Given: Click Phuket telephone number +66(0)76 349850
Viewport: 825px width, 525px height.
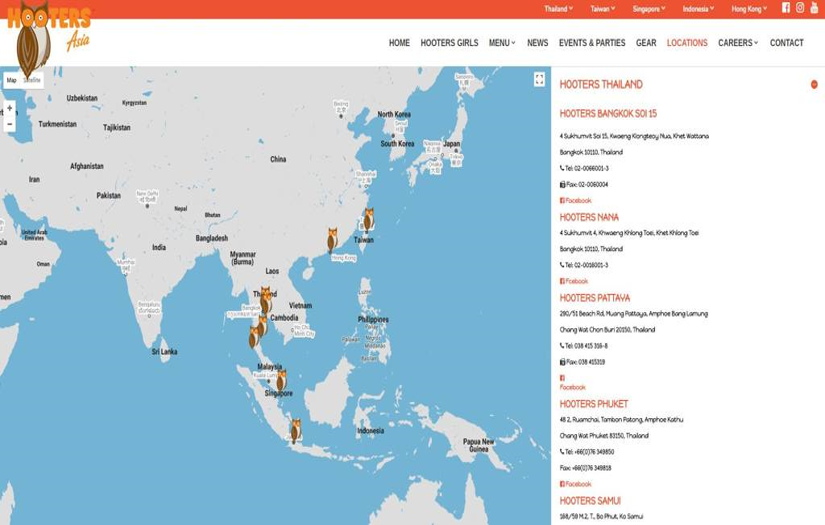Looking at the screenshot, I should point(587,452).
